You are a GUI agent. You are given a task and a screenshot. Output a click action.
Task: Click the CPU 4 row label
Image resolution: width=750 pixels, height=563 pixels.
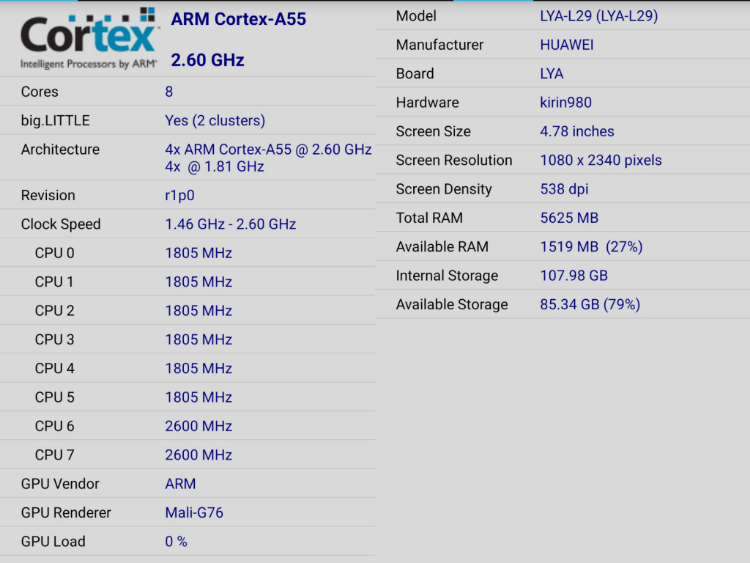(54, 368)
